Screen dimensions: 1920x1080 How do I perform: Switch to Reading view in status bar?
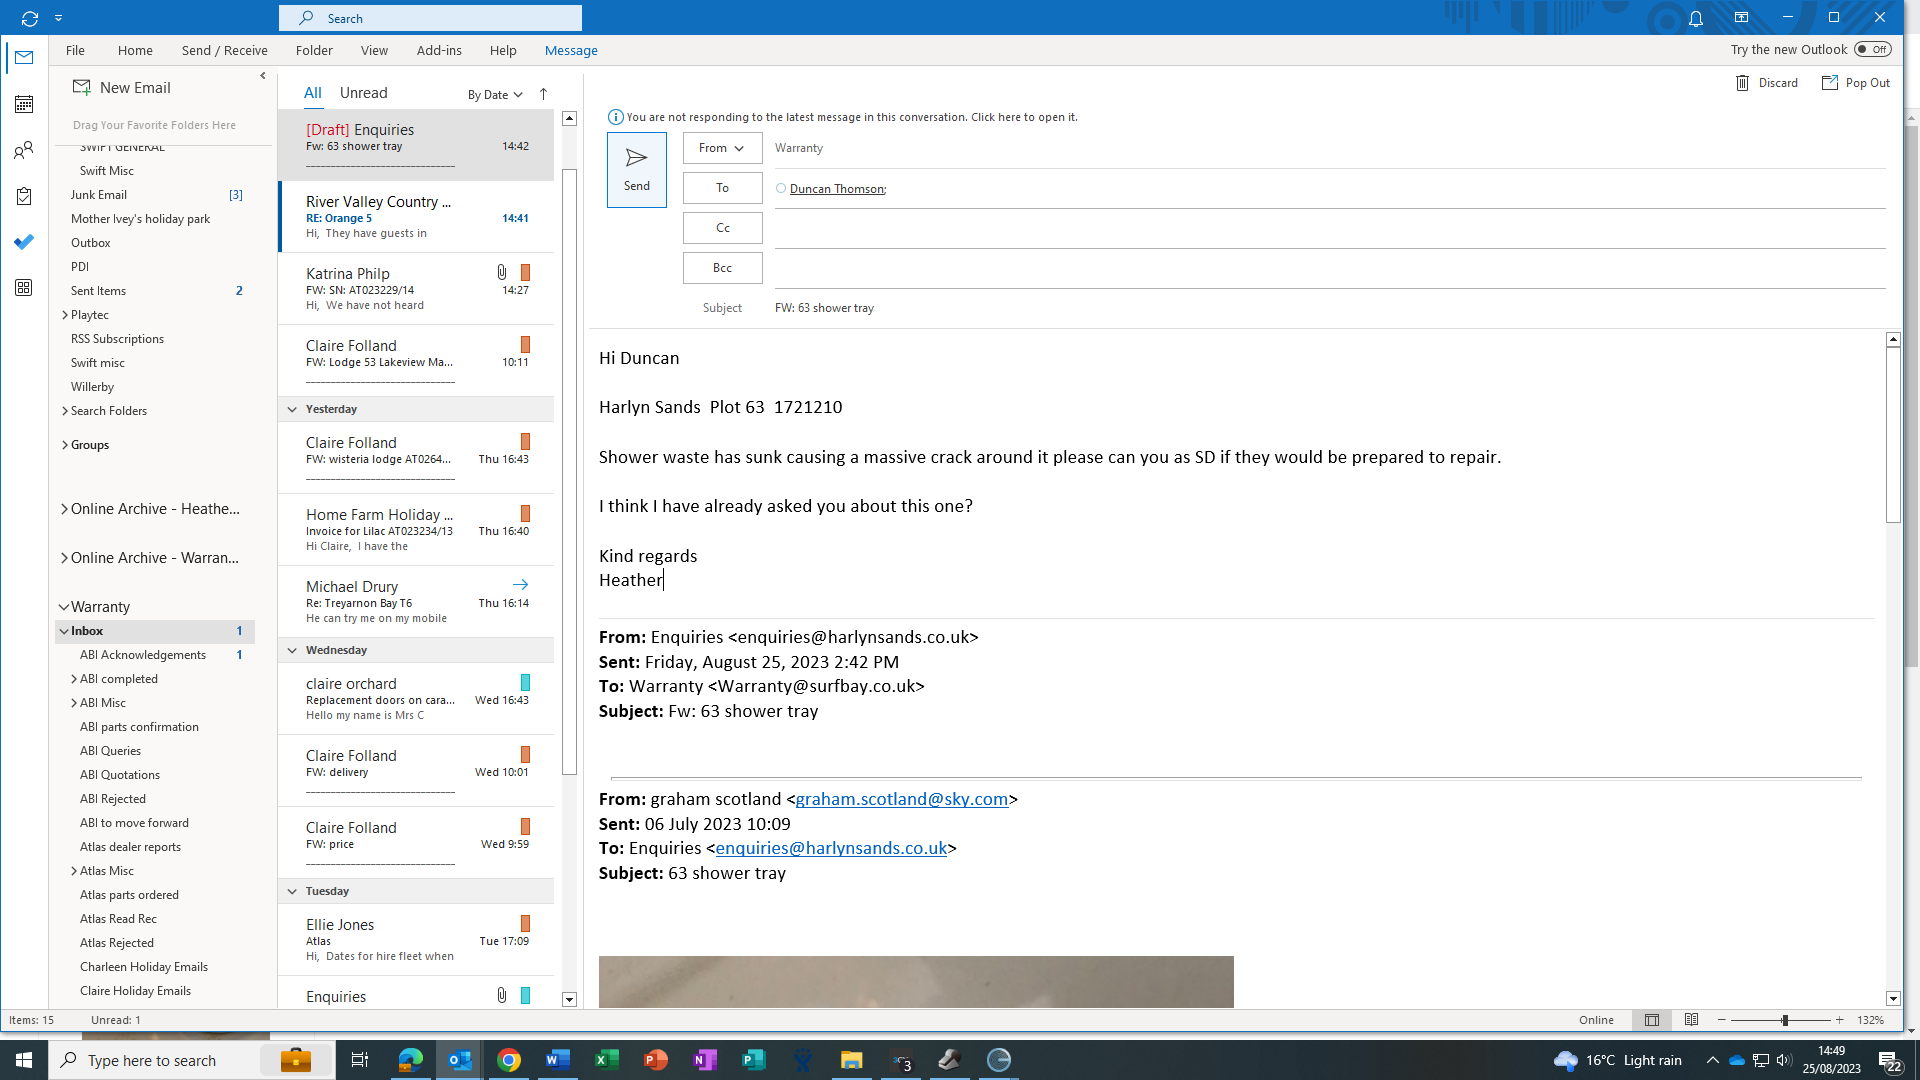(1691, 1020)
